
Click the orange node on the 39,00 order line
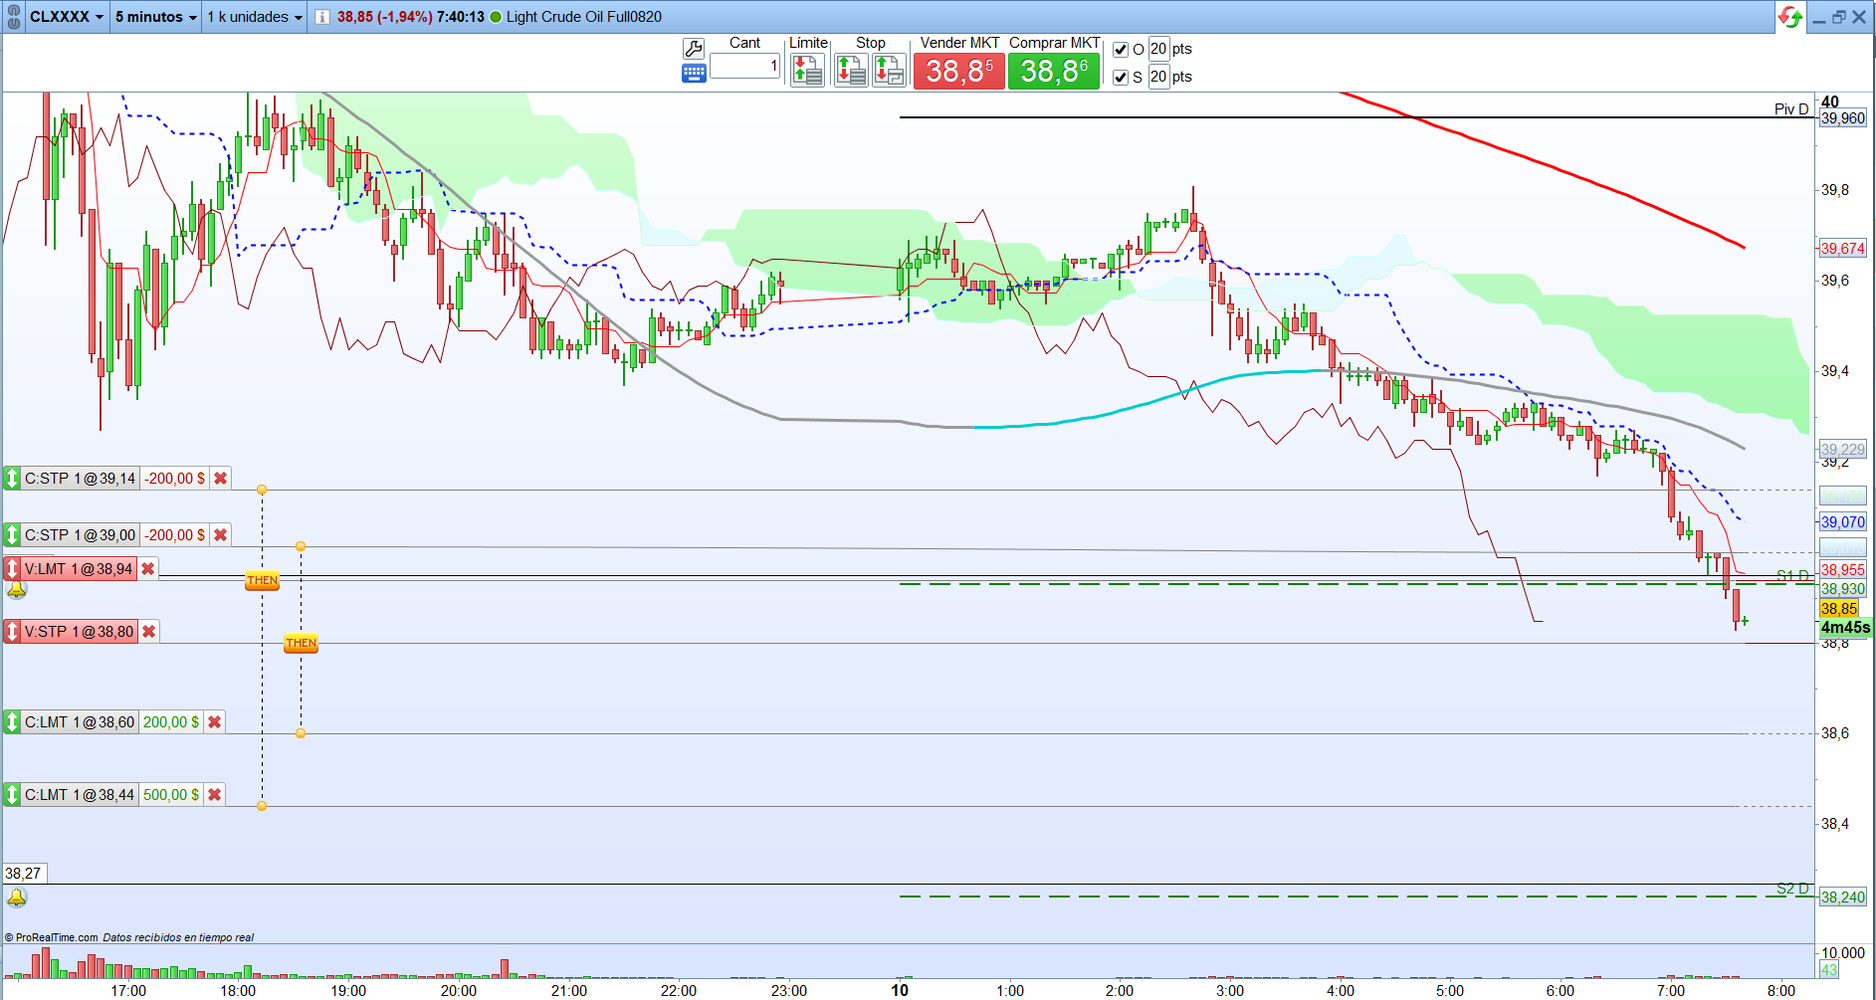[x=301, y=547]
